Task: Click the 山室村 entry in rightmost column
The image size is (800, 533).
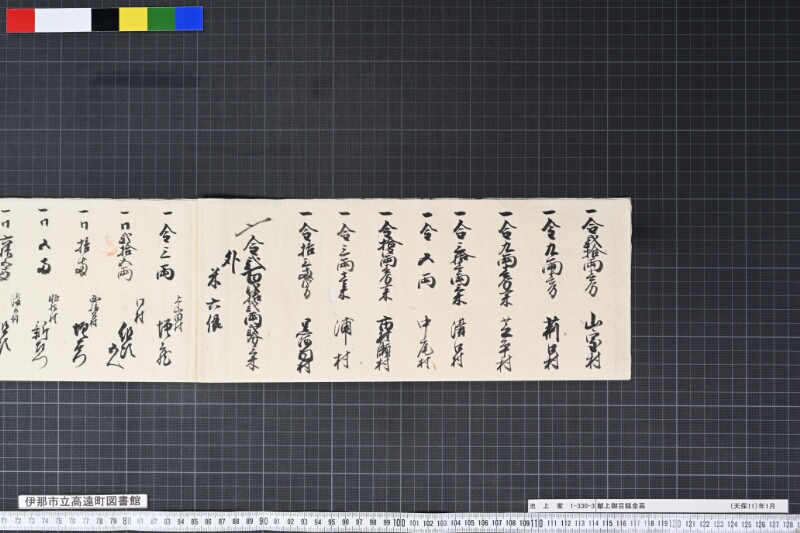Action: tap(593, 340)
